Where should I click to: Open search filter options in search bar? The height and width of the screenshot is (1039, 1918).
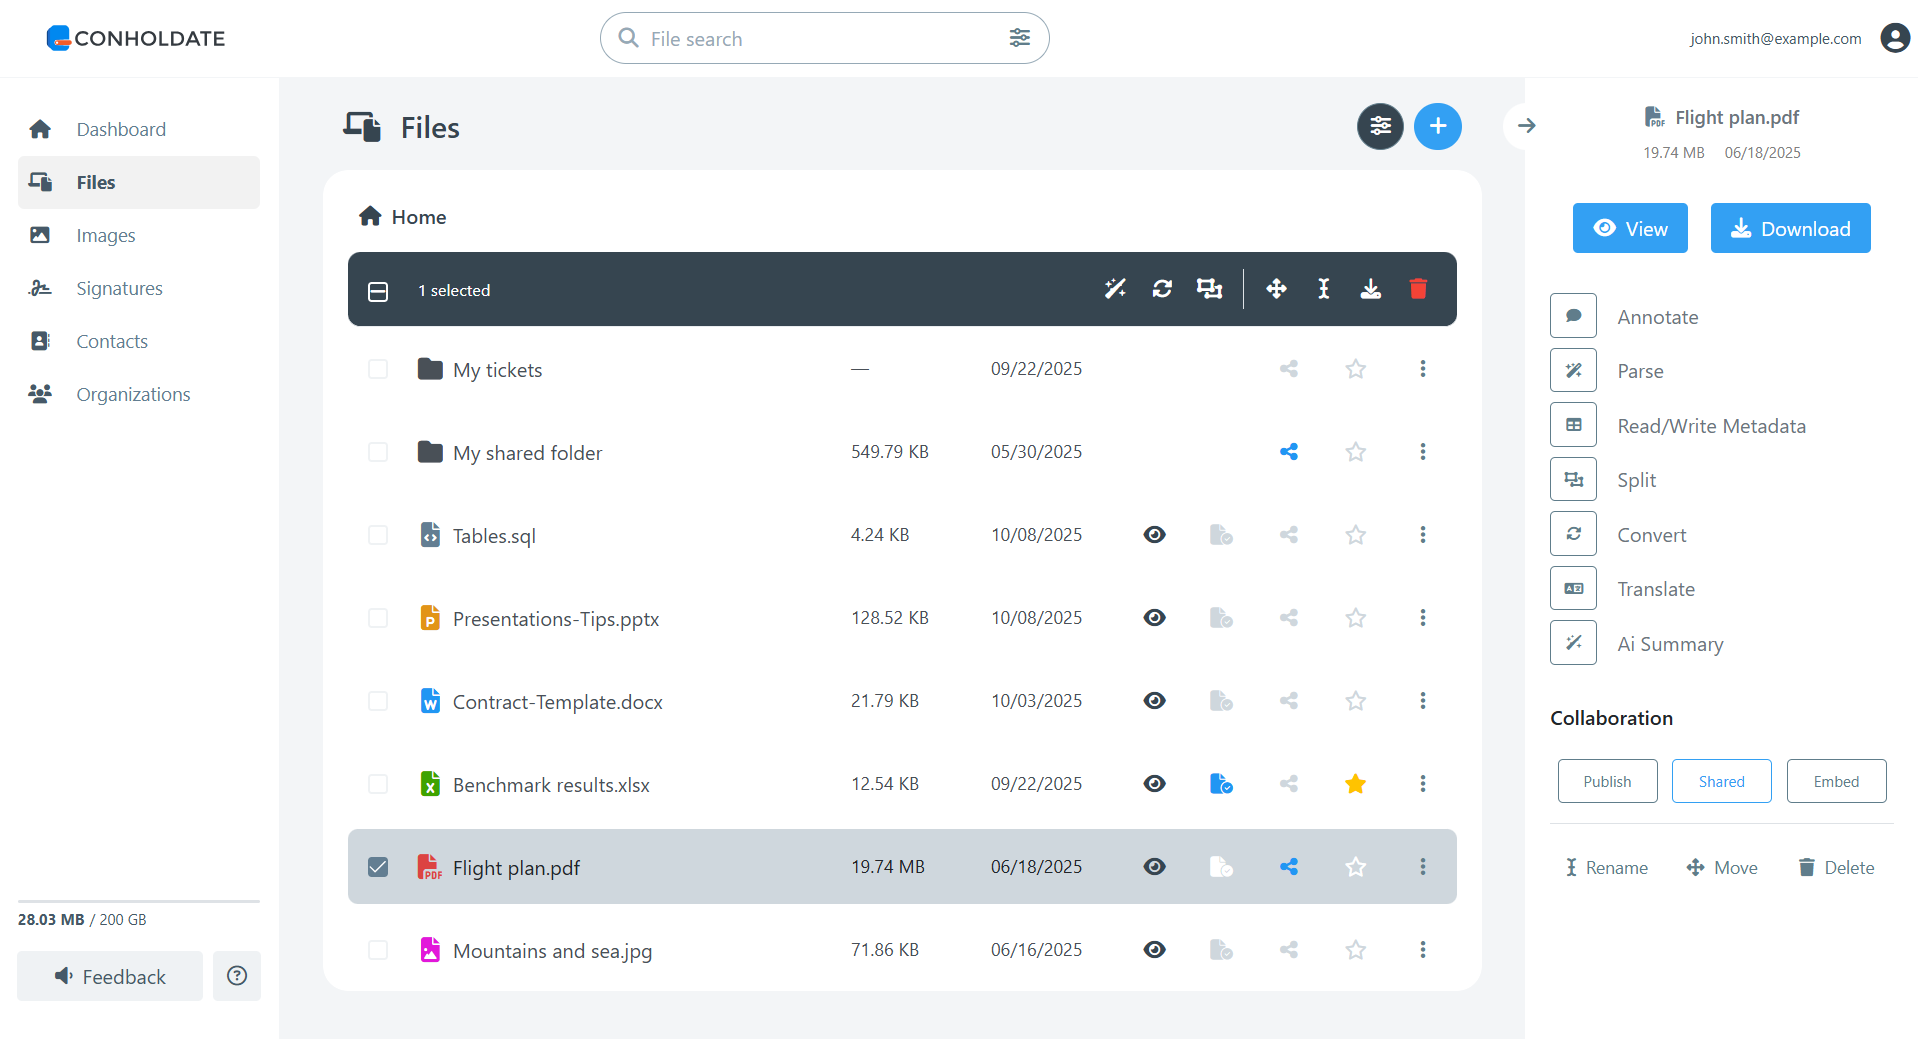(1019, 38)
